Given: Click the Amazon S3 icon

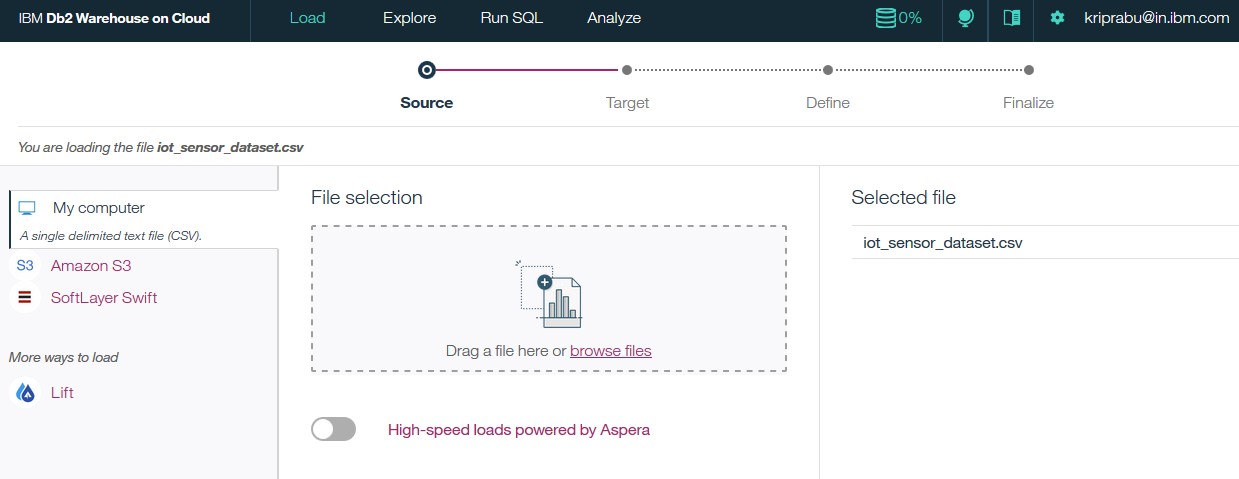Looking at the screenshot, I should [x=25, y=266].
